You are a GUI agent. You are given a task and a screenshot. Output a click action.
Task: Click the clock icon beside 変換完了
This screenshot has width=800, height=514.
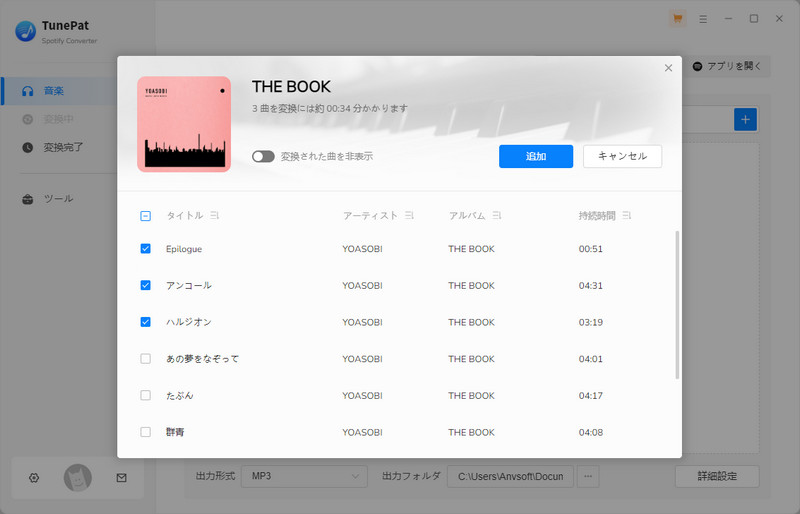pos(28,148)
